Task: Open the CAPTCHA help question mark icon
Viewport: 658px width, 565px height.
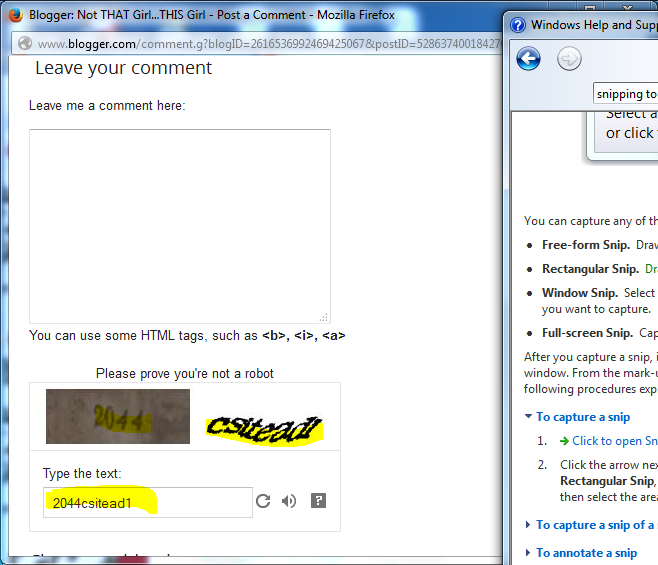Action: (318, 501)
